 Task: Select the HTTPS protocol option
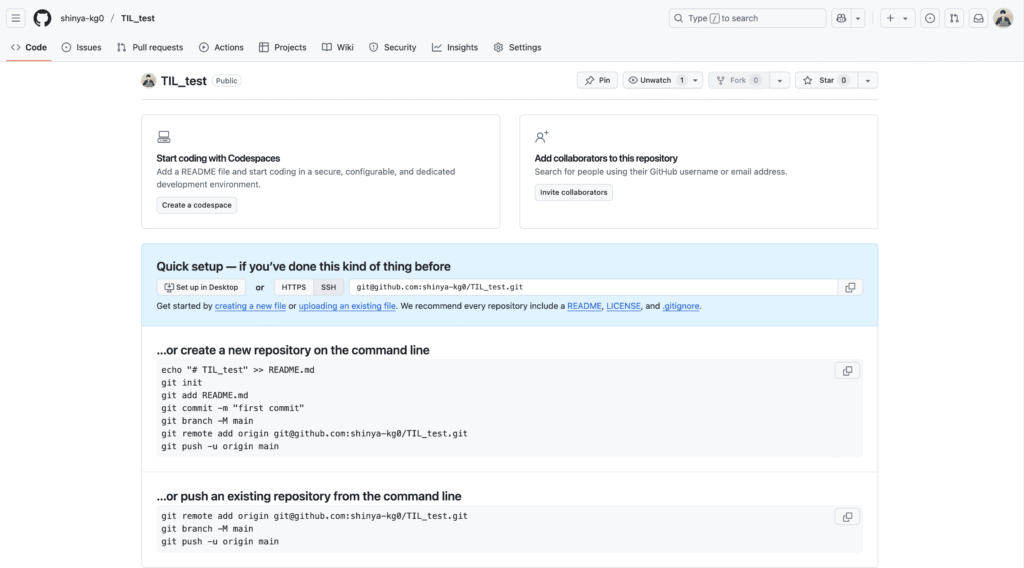293,287
